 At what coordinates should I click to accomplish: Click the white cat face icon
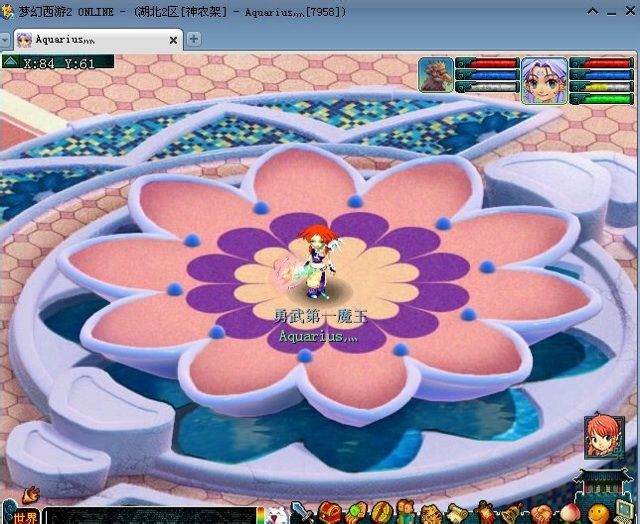pyautogui.click(x=277, y=515)
